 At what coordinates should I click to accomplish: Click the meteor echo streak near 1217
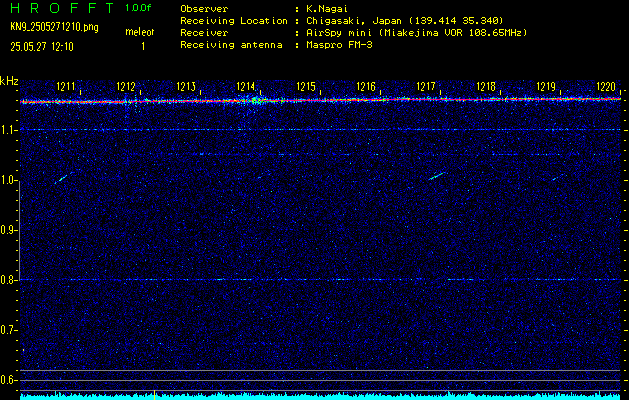(x=436, y=176)
